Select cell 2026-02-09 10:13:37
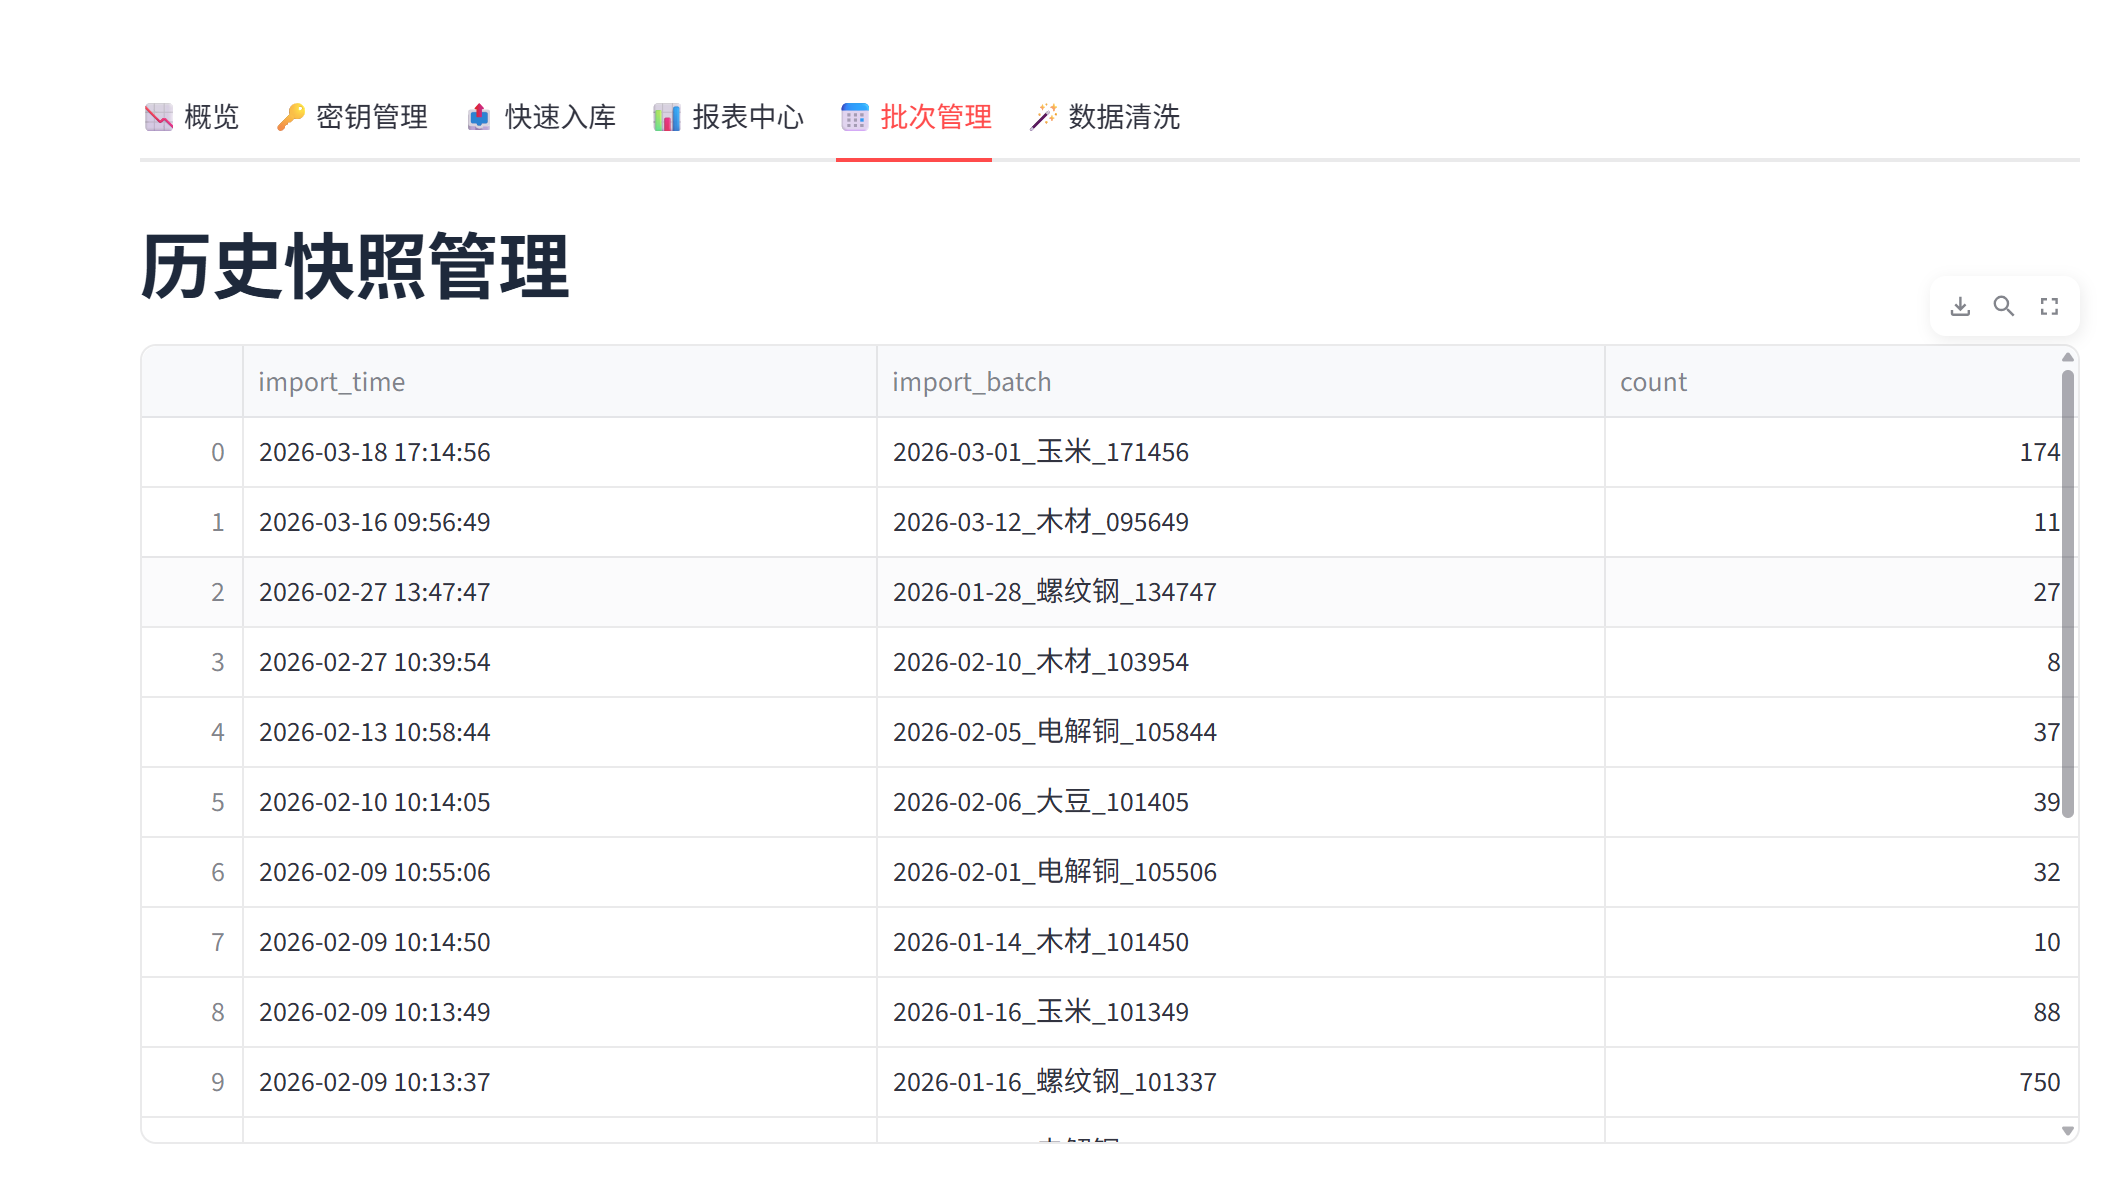The width and height of the screenshot is (2106, 1184). pos(560,1082)
